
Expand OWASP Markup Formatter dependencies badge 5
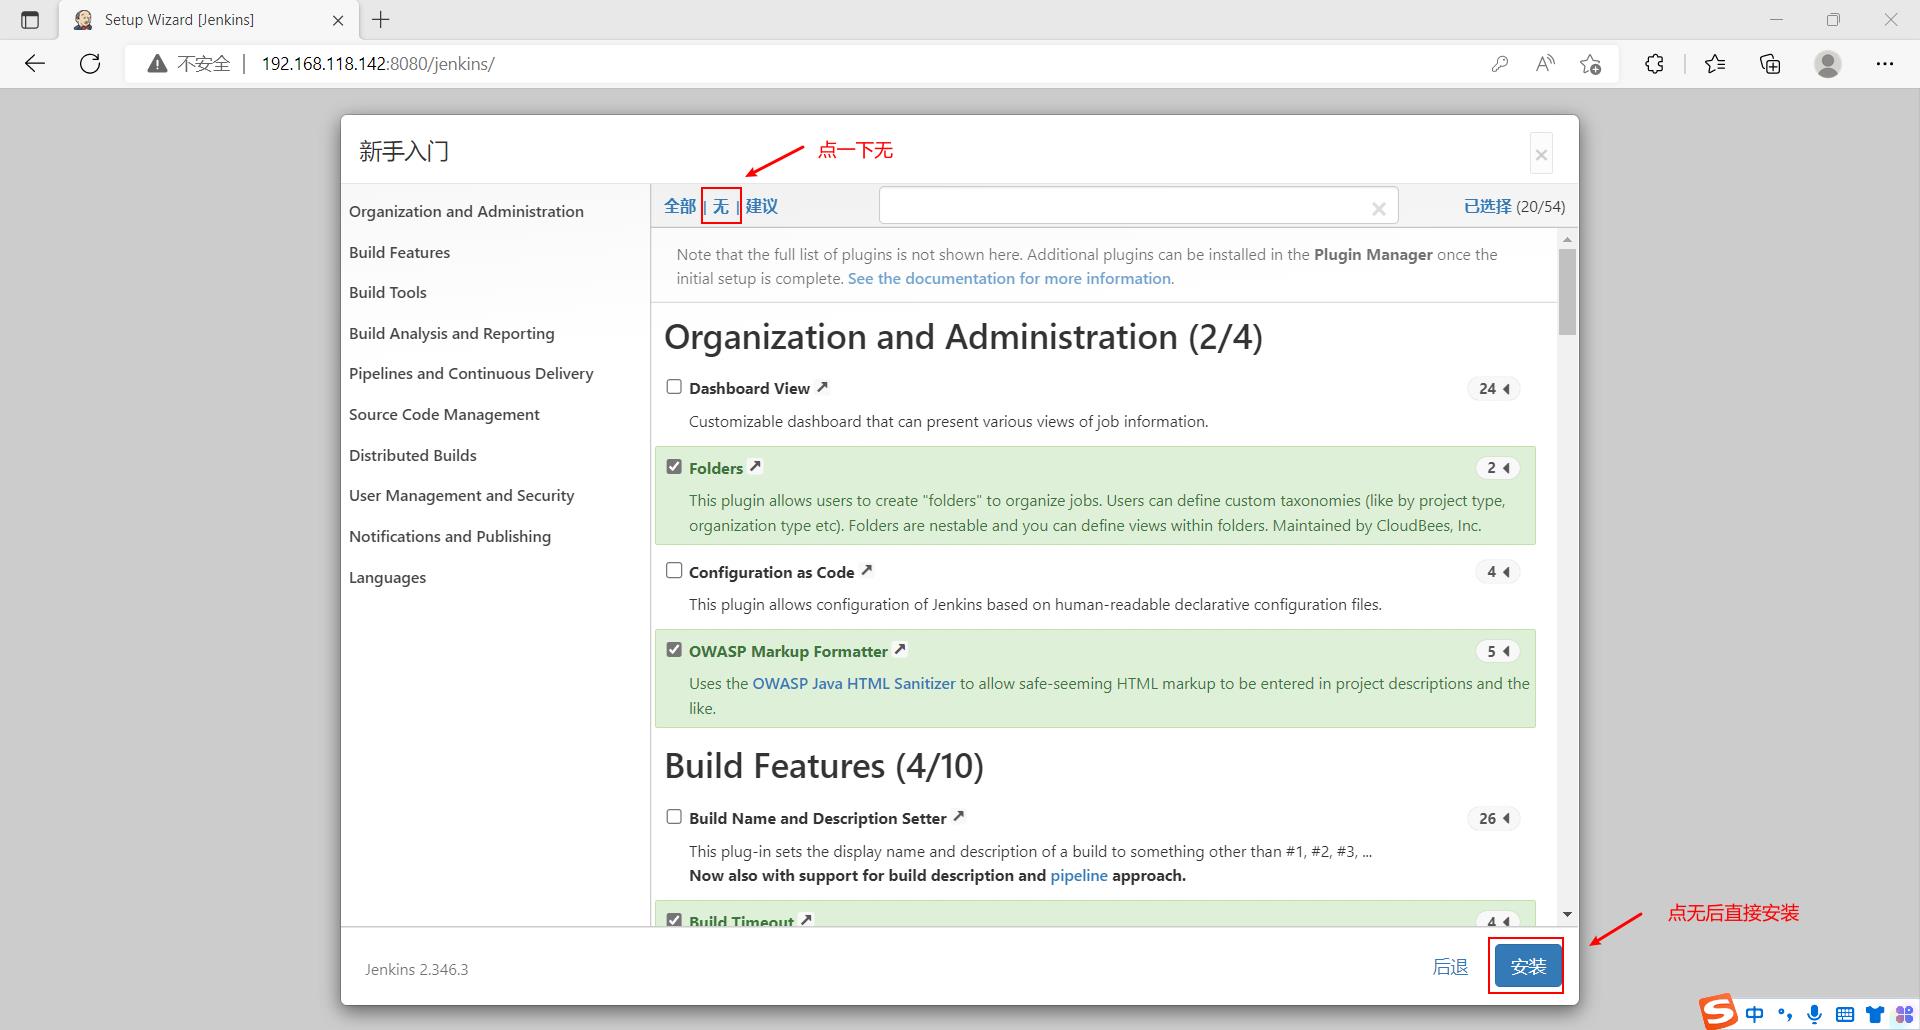[x=1497, y=651]
